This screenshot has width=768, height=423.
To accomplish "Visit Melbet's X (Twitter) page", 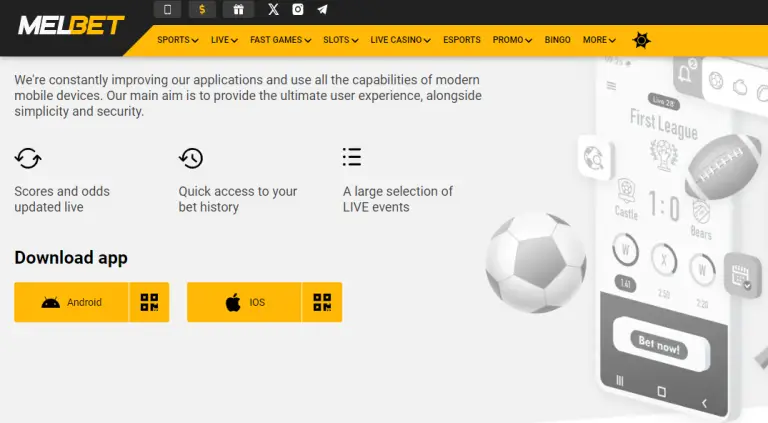I will [274, 10].
